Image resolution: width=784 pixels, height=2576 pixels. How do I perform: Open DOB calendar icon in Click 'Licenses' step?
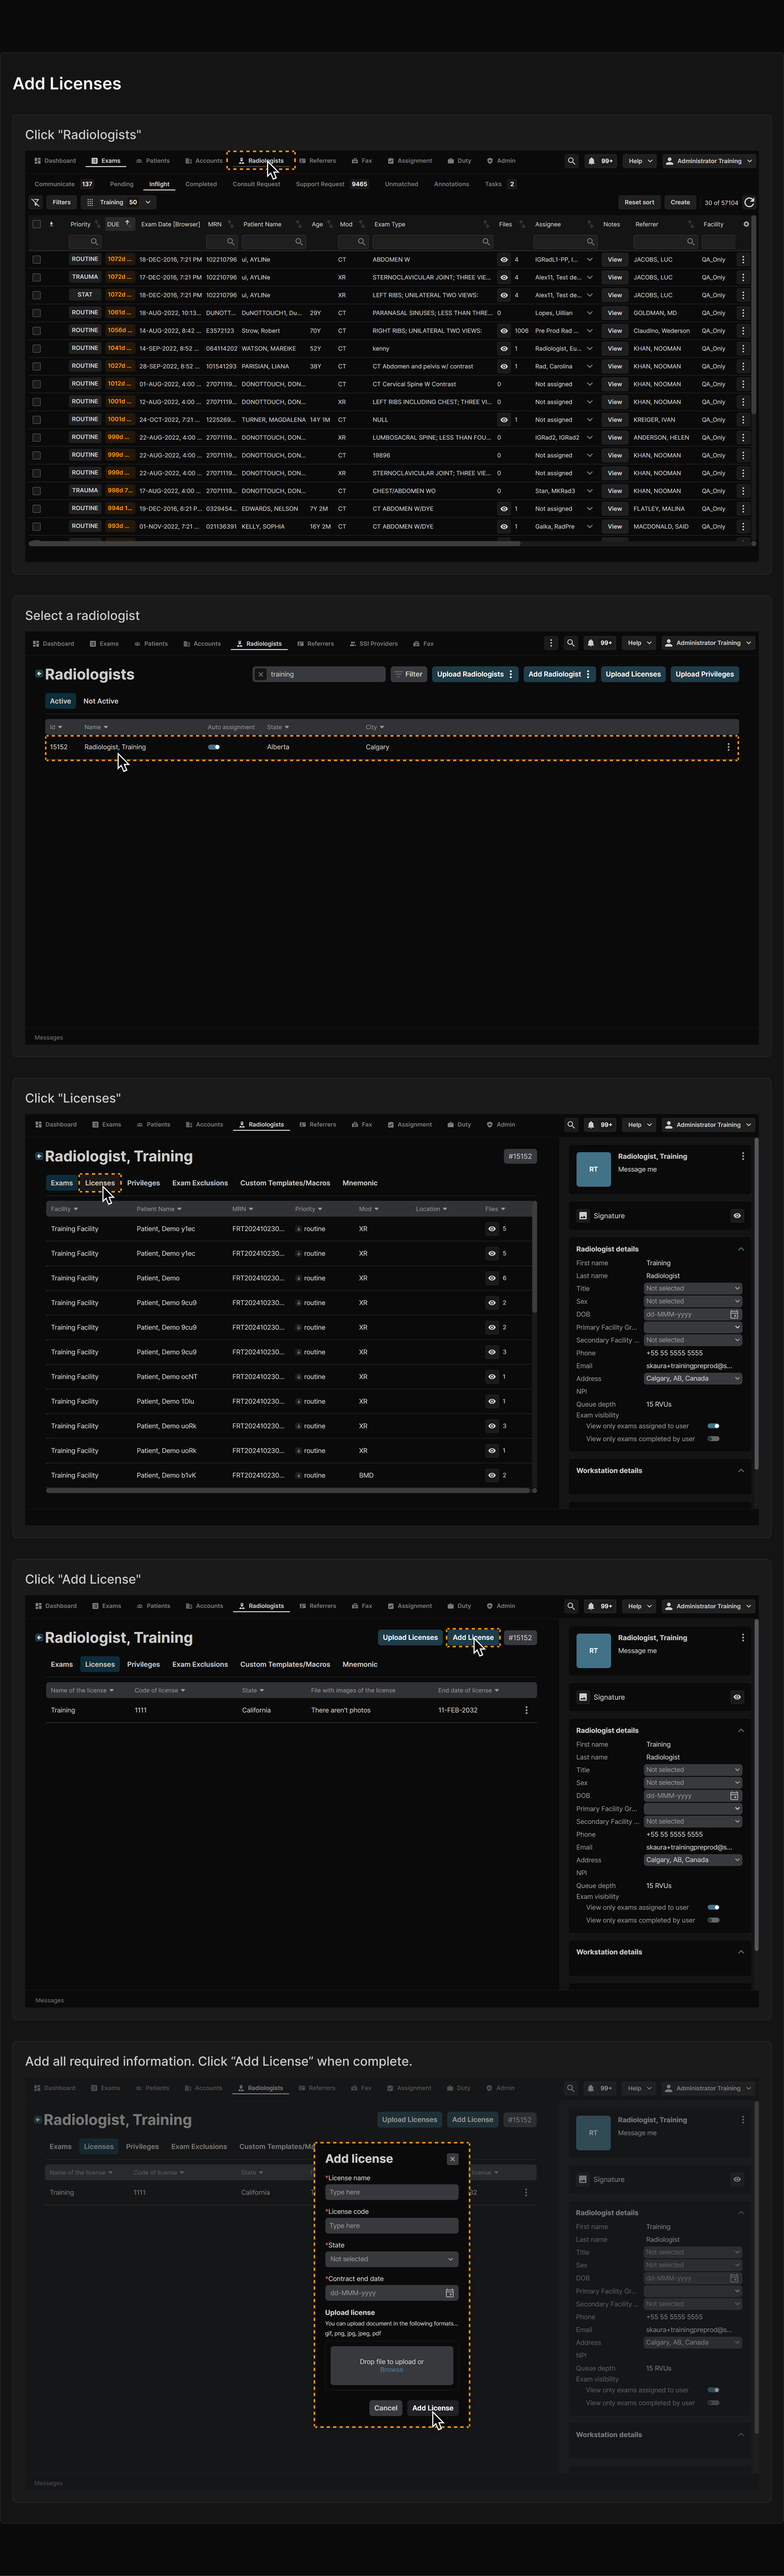click(734, 1314)
